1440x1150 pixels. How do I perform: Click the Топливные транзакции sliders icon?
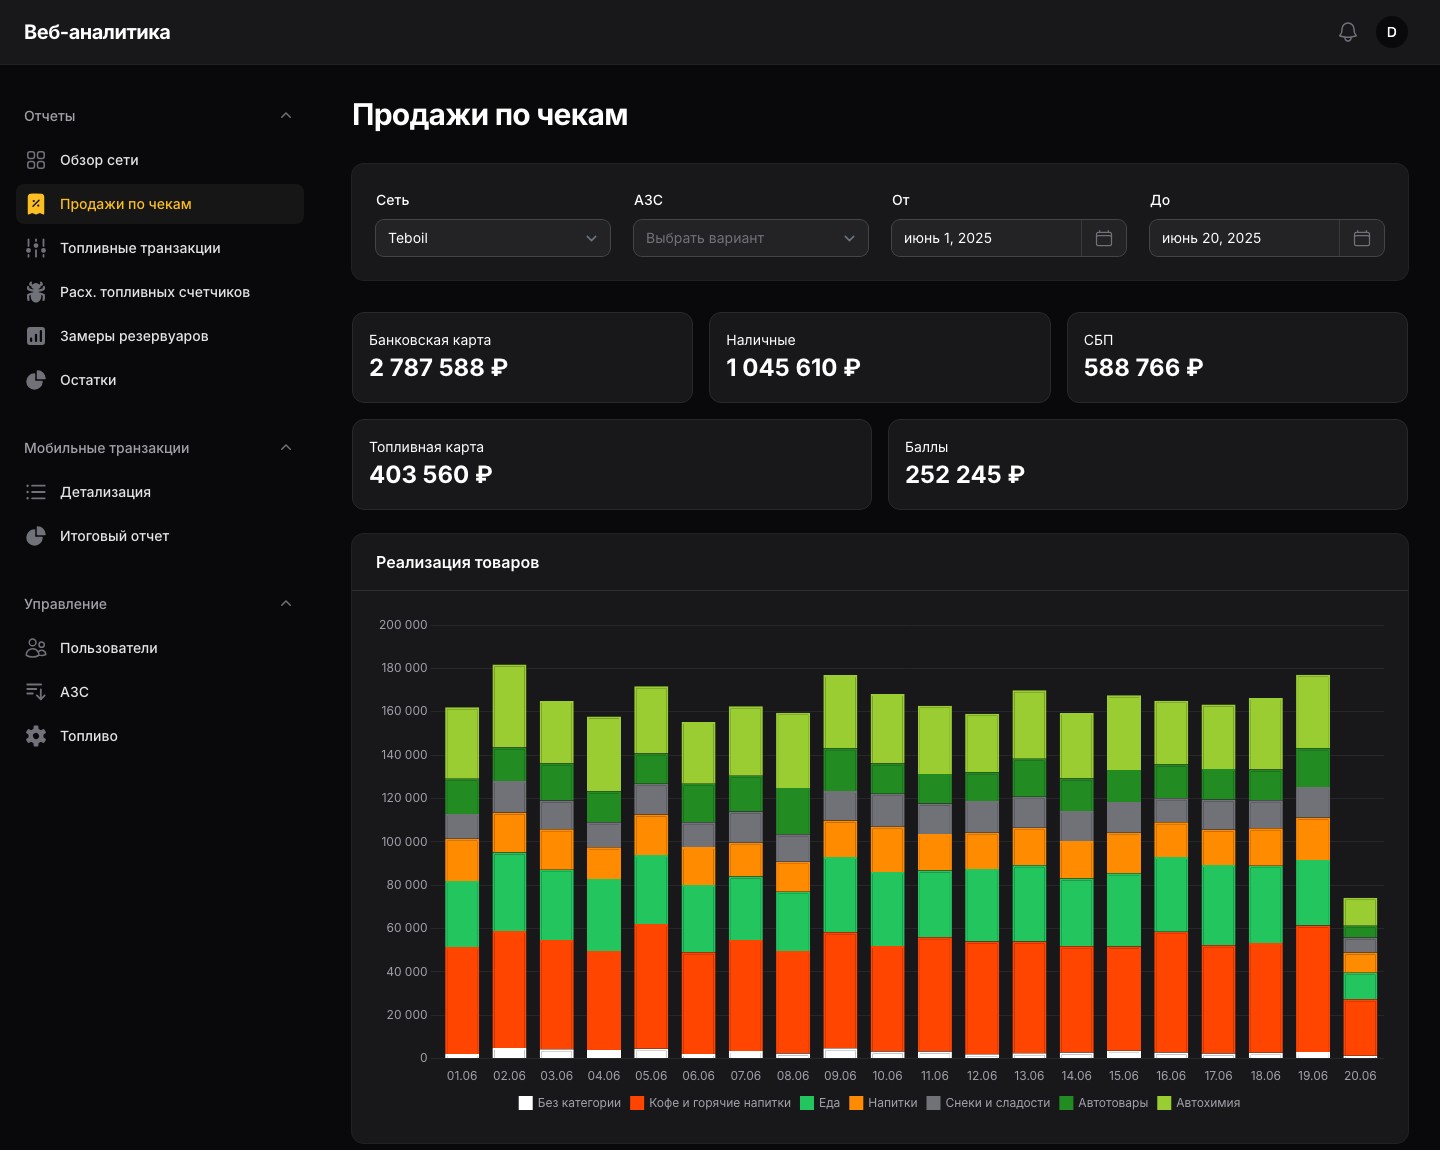[x=36, y=248]
